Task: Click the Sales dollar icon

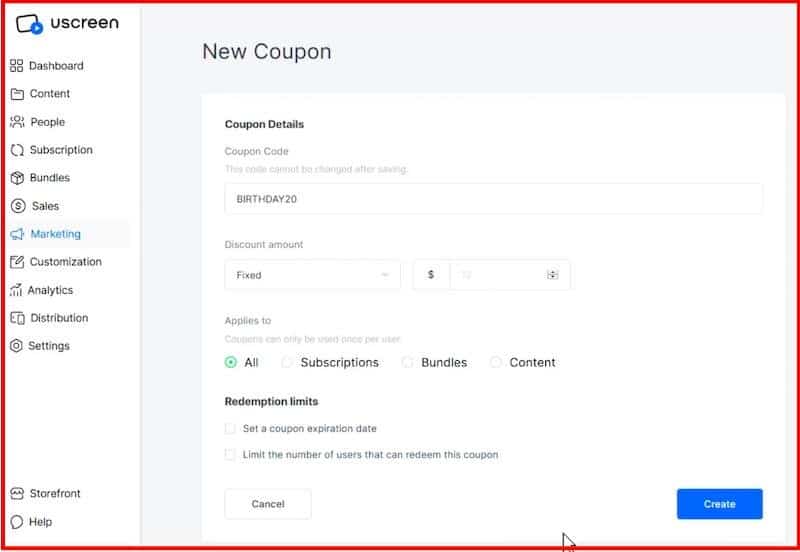Action: point(18,206)
